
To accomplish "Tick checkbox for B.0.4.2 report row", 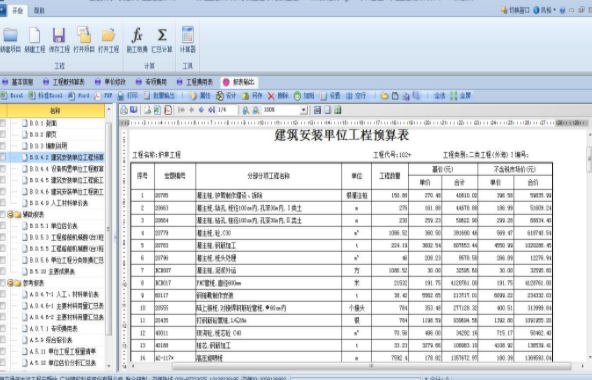I will pos(3,157).
